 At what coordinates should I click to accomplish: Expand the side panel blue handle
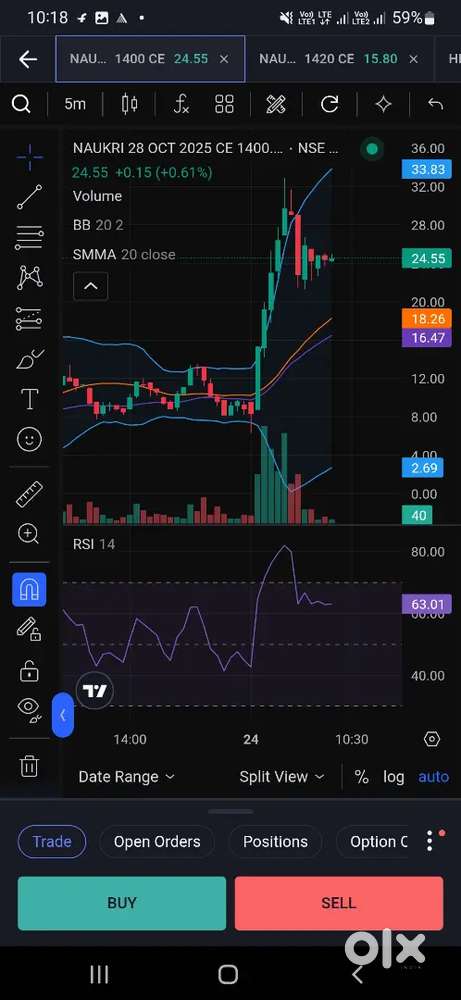(x=62, y=716)
